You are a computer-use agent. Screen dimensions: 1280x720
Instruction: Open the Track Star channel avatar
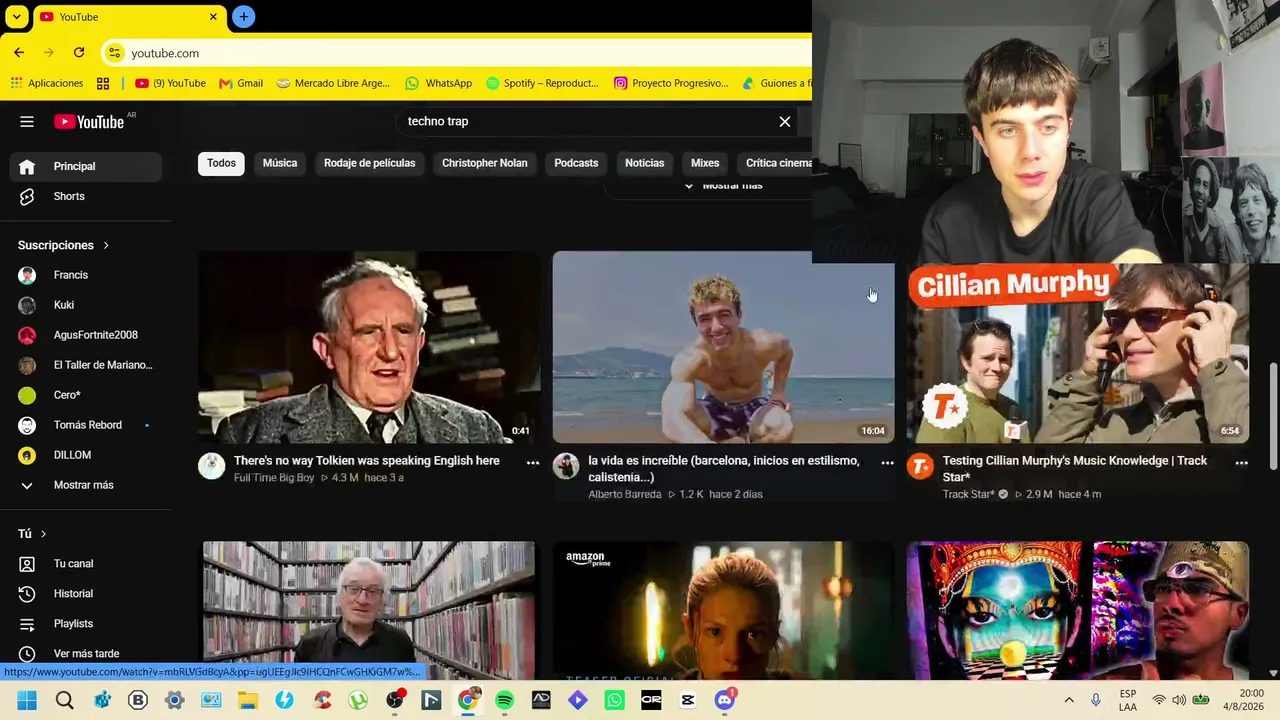[x=920, y=466]
